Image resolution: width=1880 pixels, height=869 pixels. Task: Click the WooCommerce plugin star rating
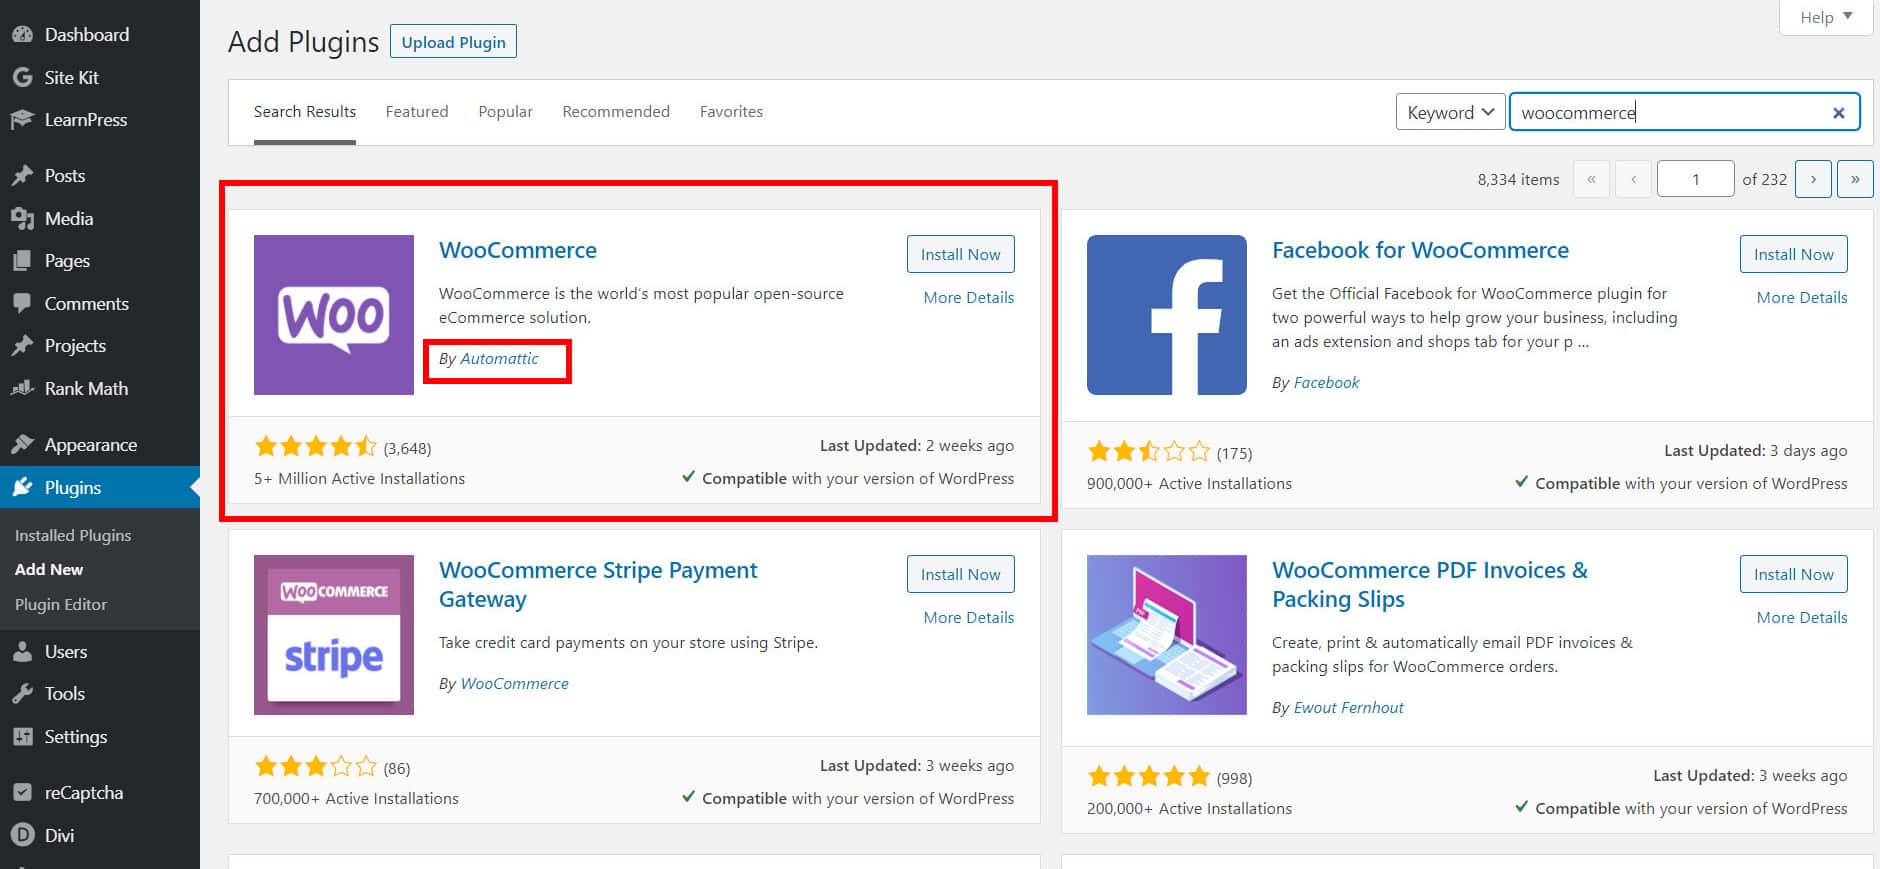click(x=316, y=446)
